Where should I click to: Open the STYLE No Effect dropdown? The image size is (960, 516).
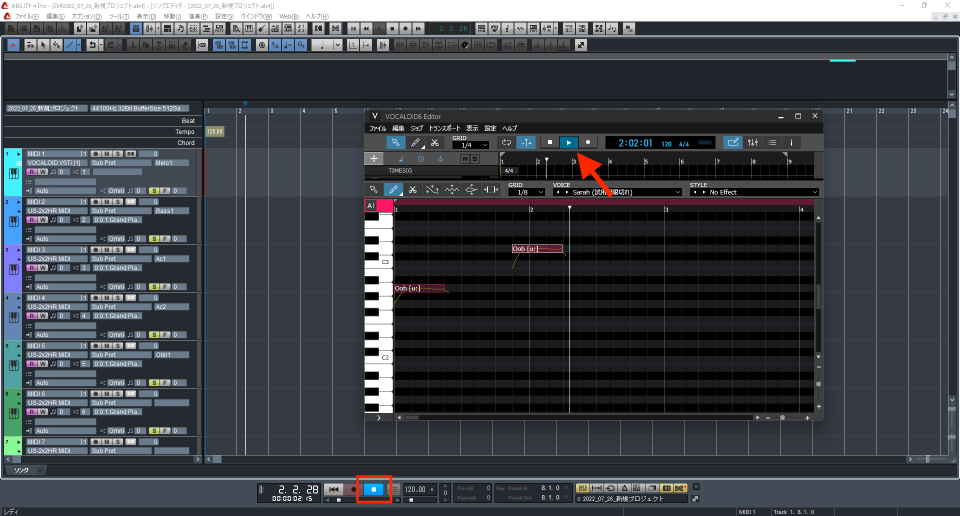pos(754,192)
